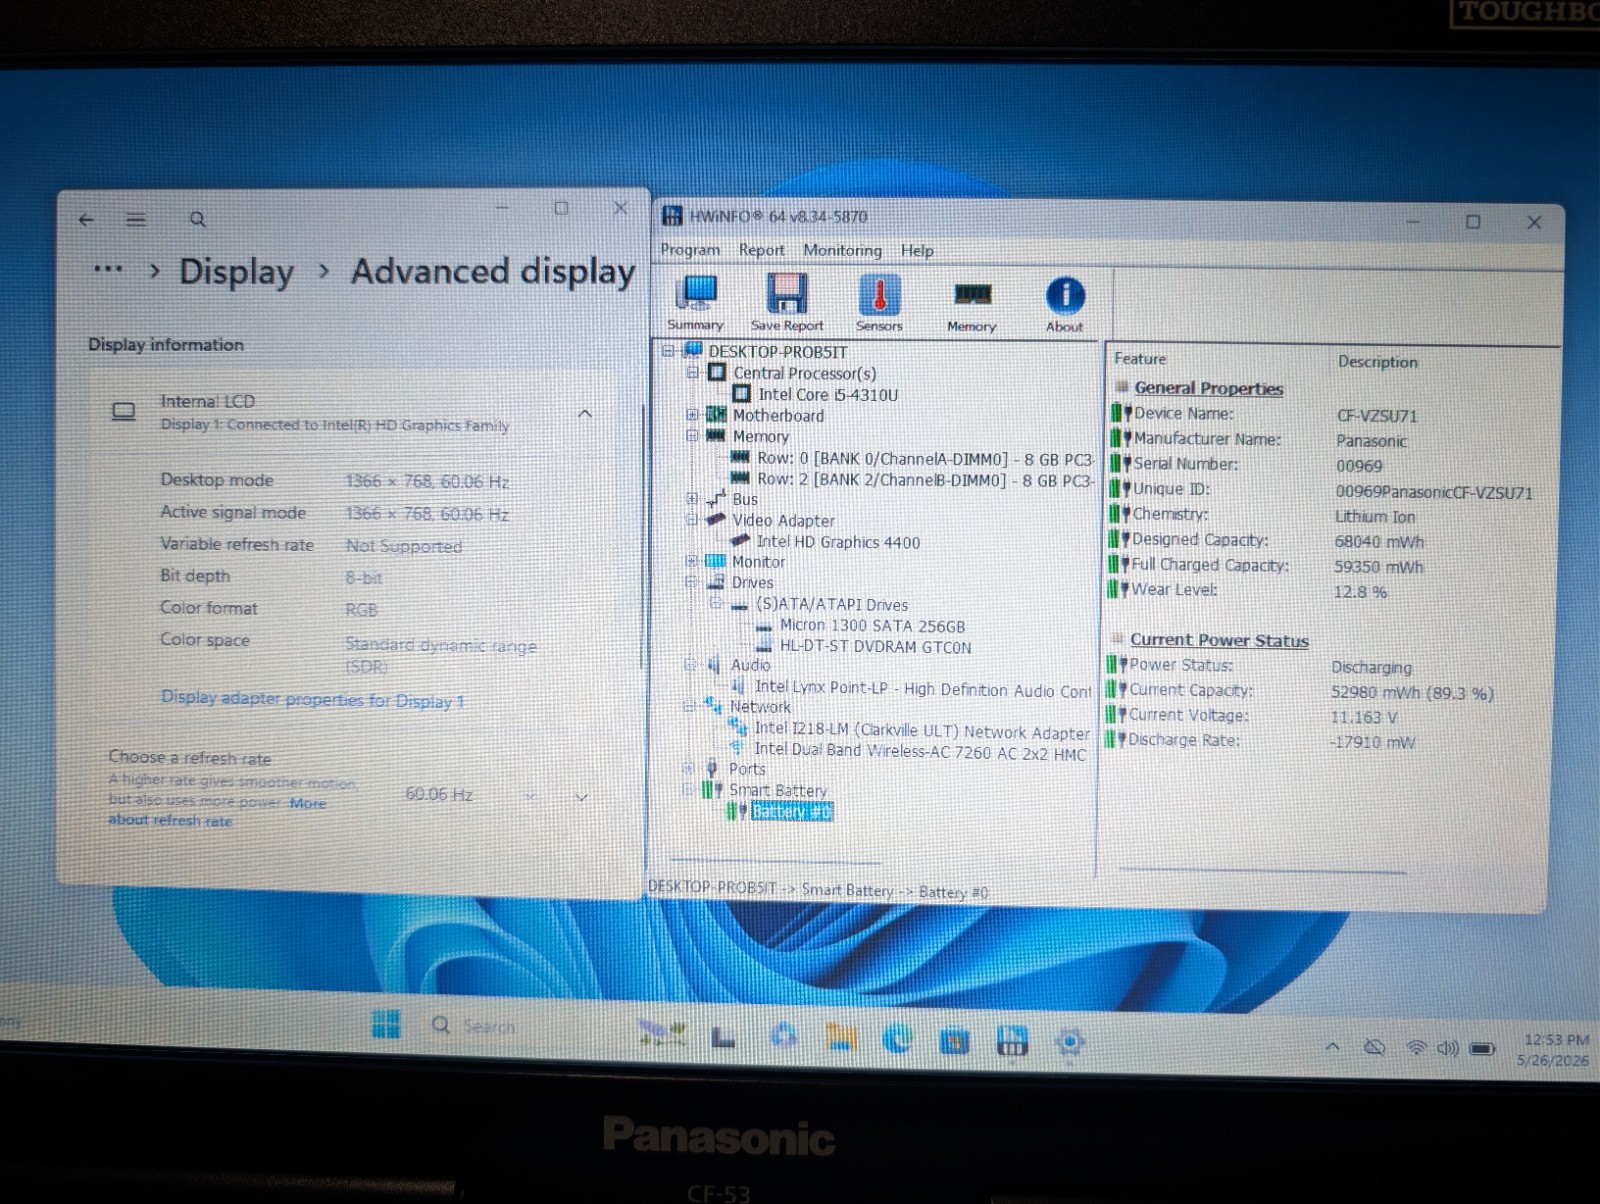Click the Audio speaker tree icon
The image size is (1600, 1204).
[714, 665]
